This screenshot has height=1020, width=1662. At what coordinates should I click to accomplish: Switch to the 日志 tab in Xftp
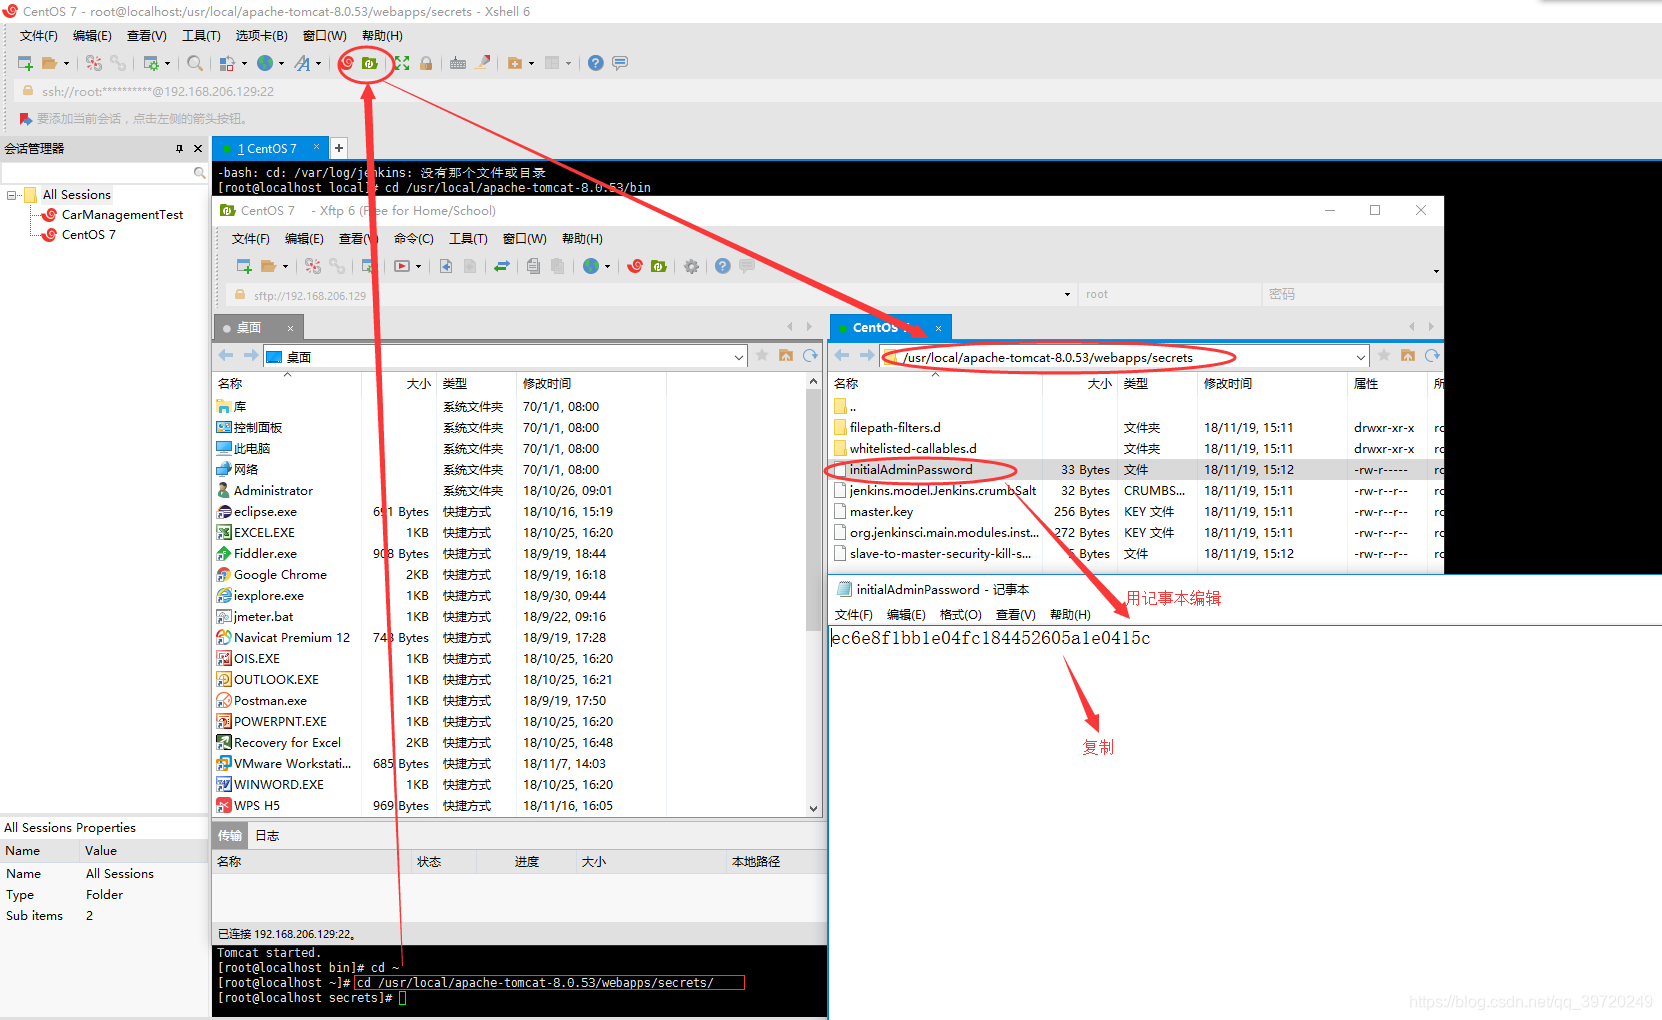click(267, 835)
